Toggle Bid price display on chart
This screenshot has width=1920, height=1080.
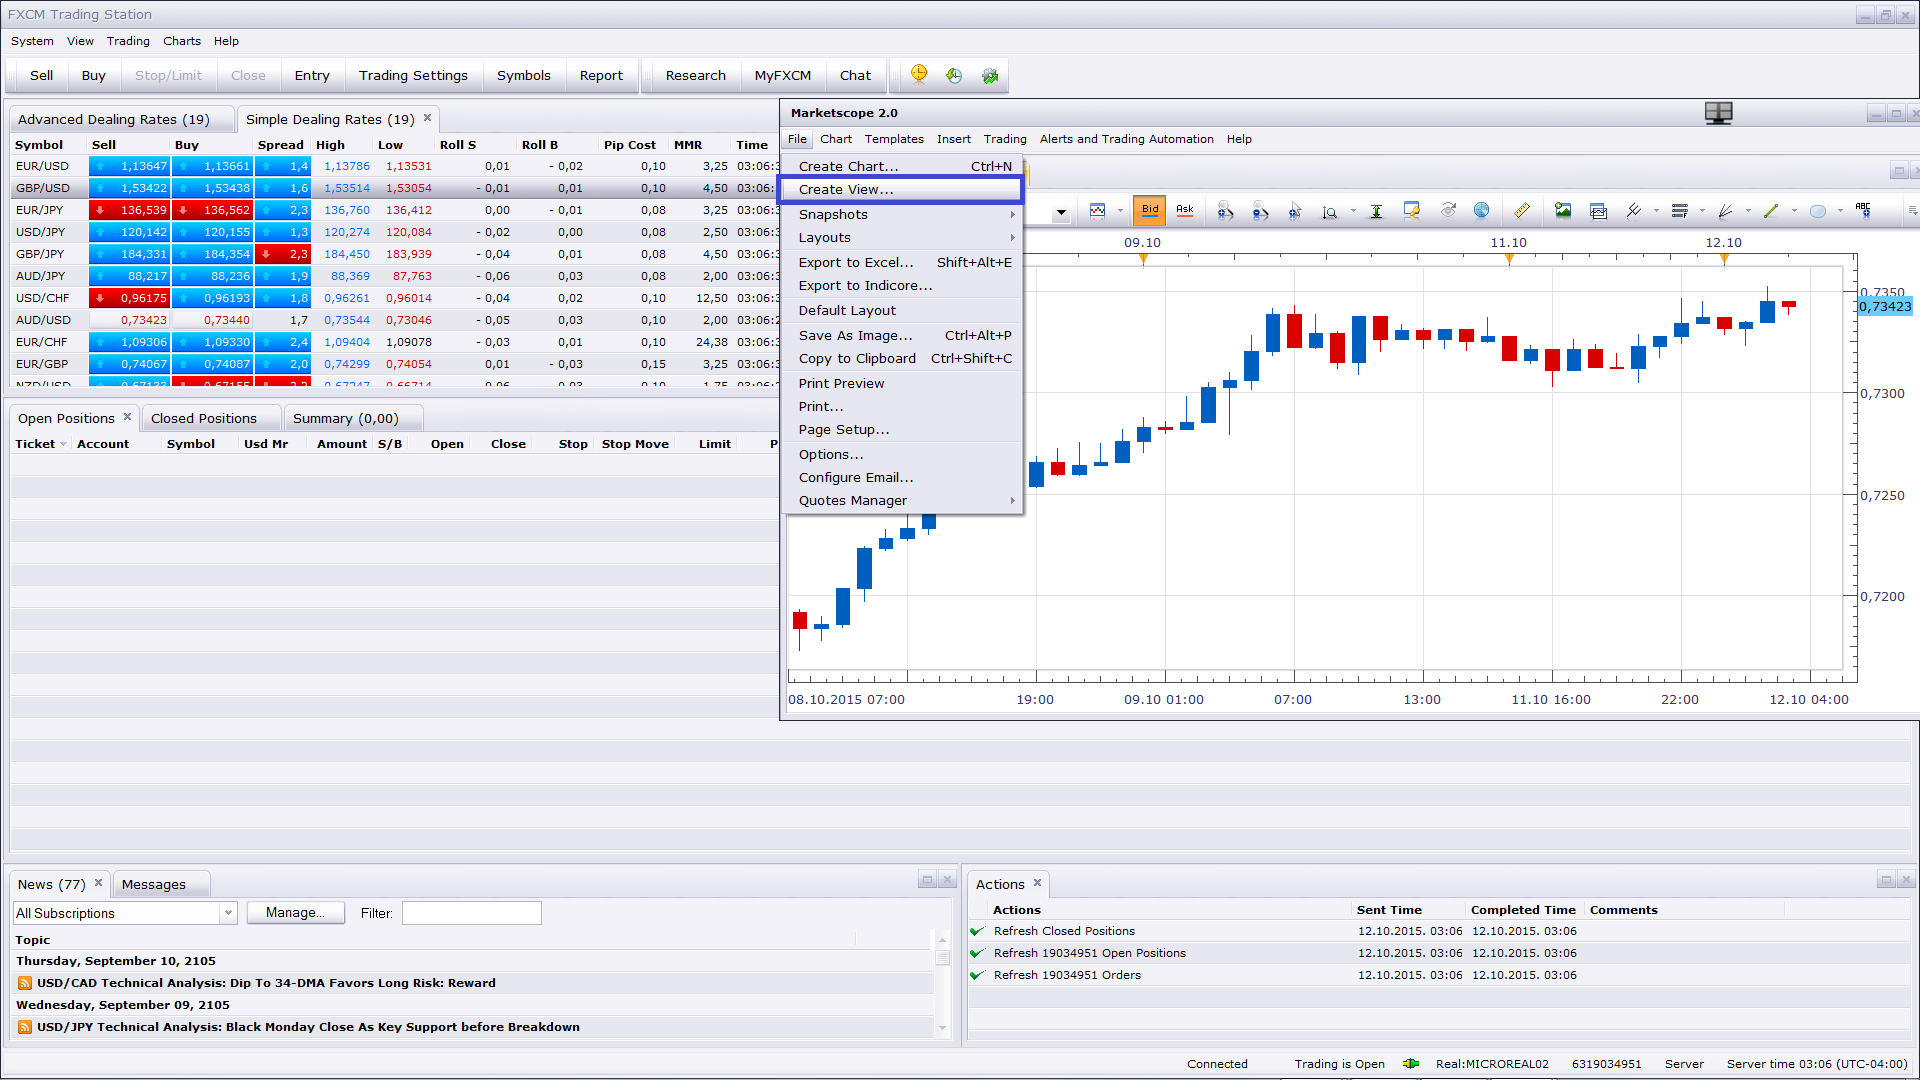point(1150,210)
